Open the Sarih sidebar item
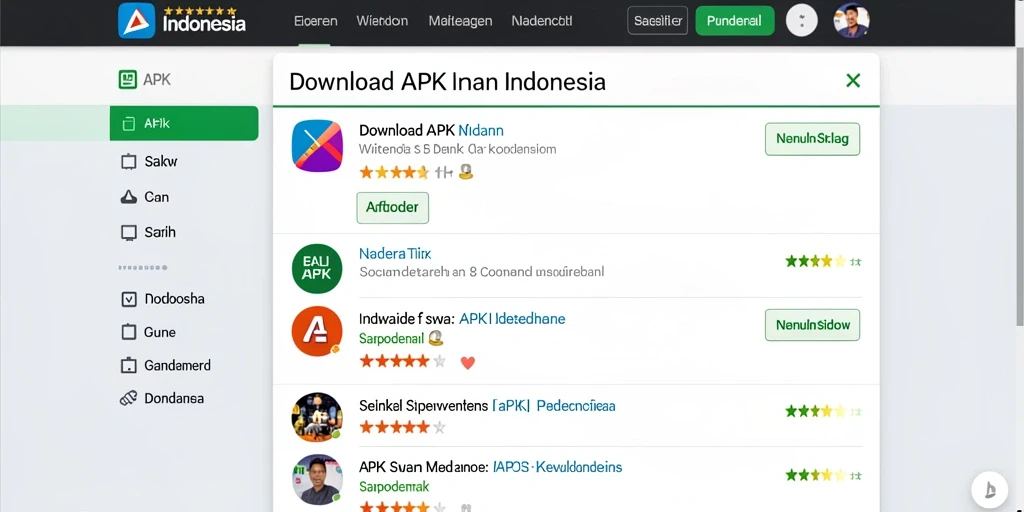Viewport: 1024px width, 512px height. click(148, 232)
